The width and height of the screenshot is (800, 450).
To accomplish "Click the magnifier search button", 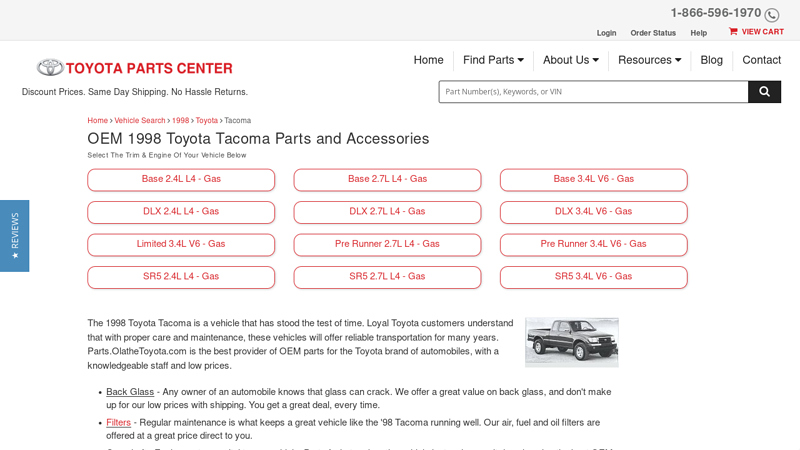I will click(x=764, y=92).
